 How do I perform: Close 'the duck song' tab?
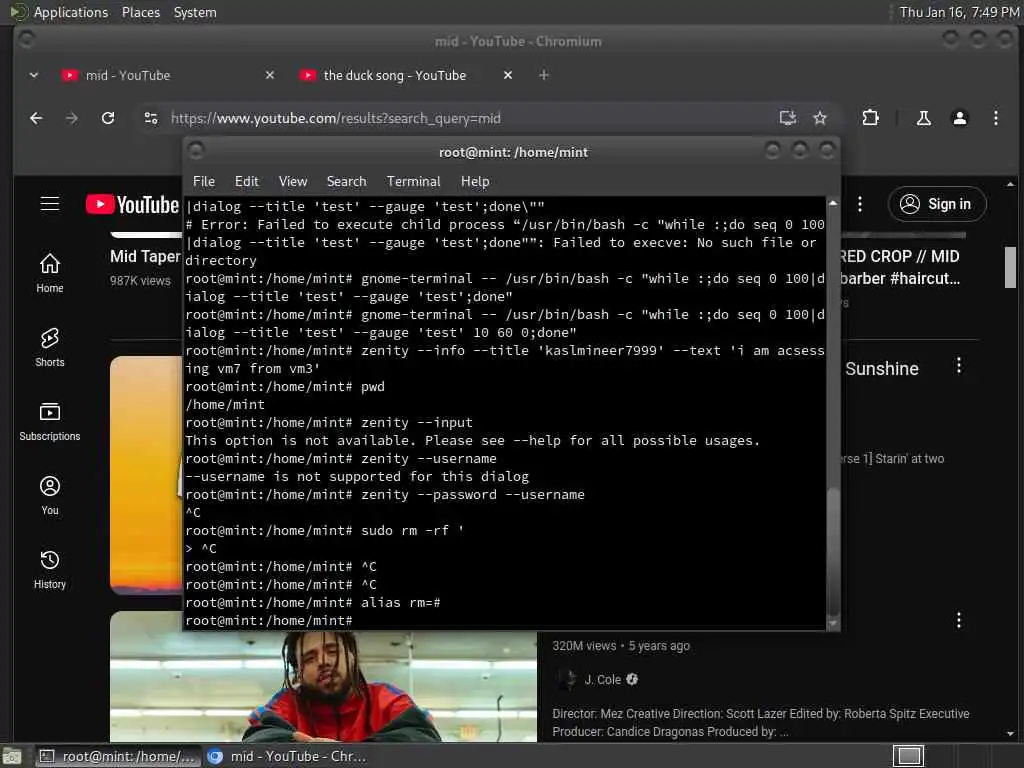[x=507, y=75]
